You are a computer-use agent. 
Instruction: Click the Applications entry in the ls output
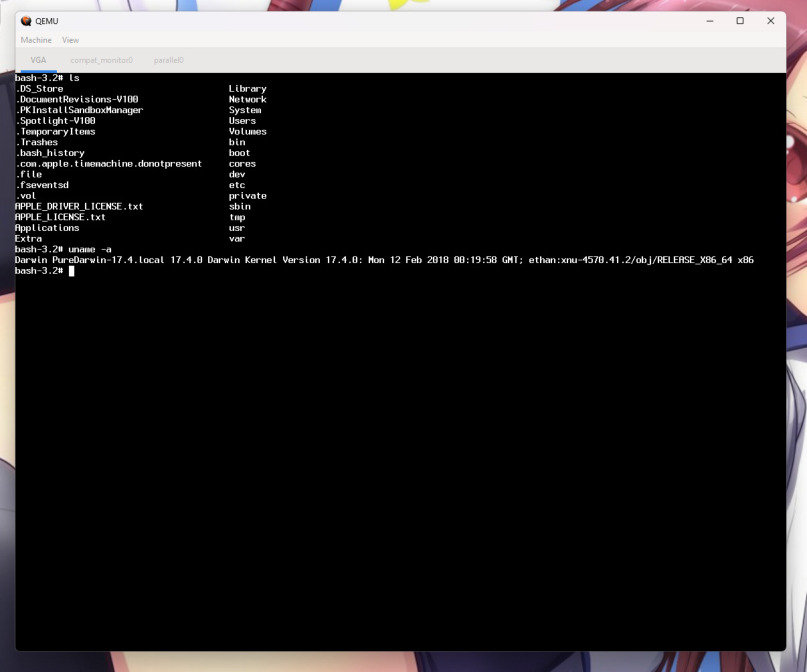click(x=46, y=228)
